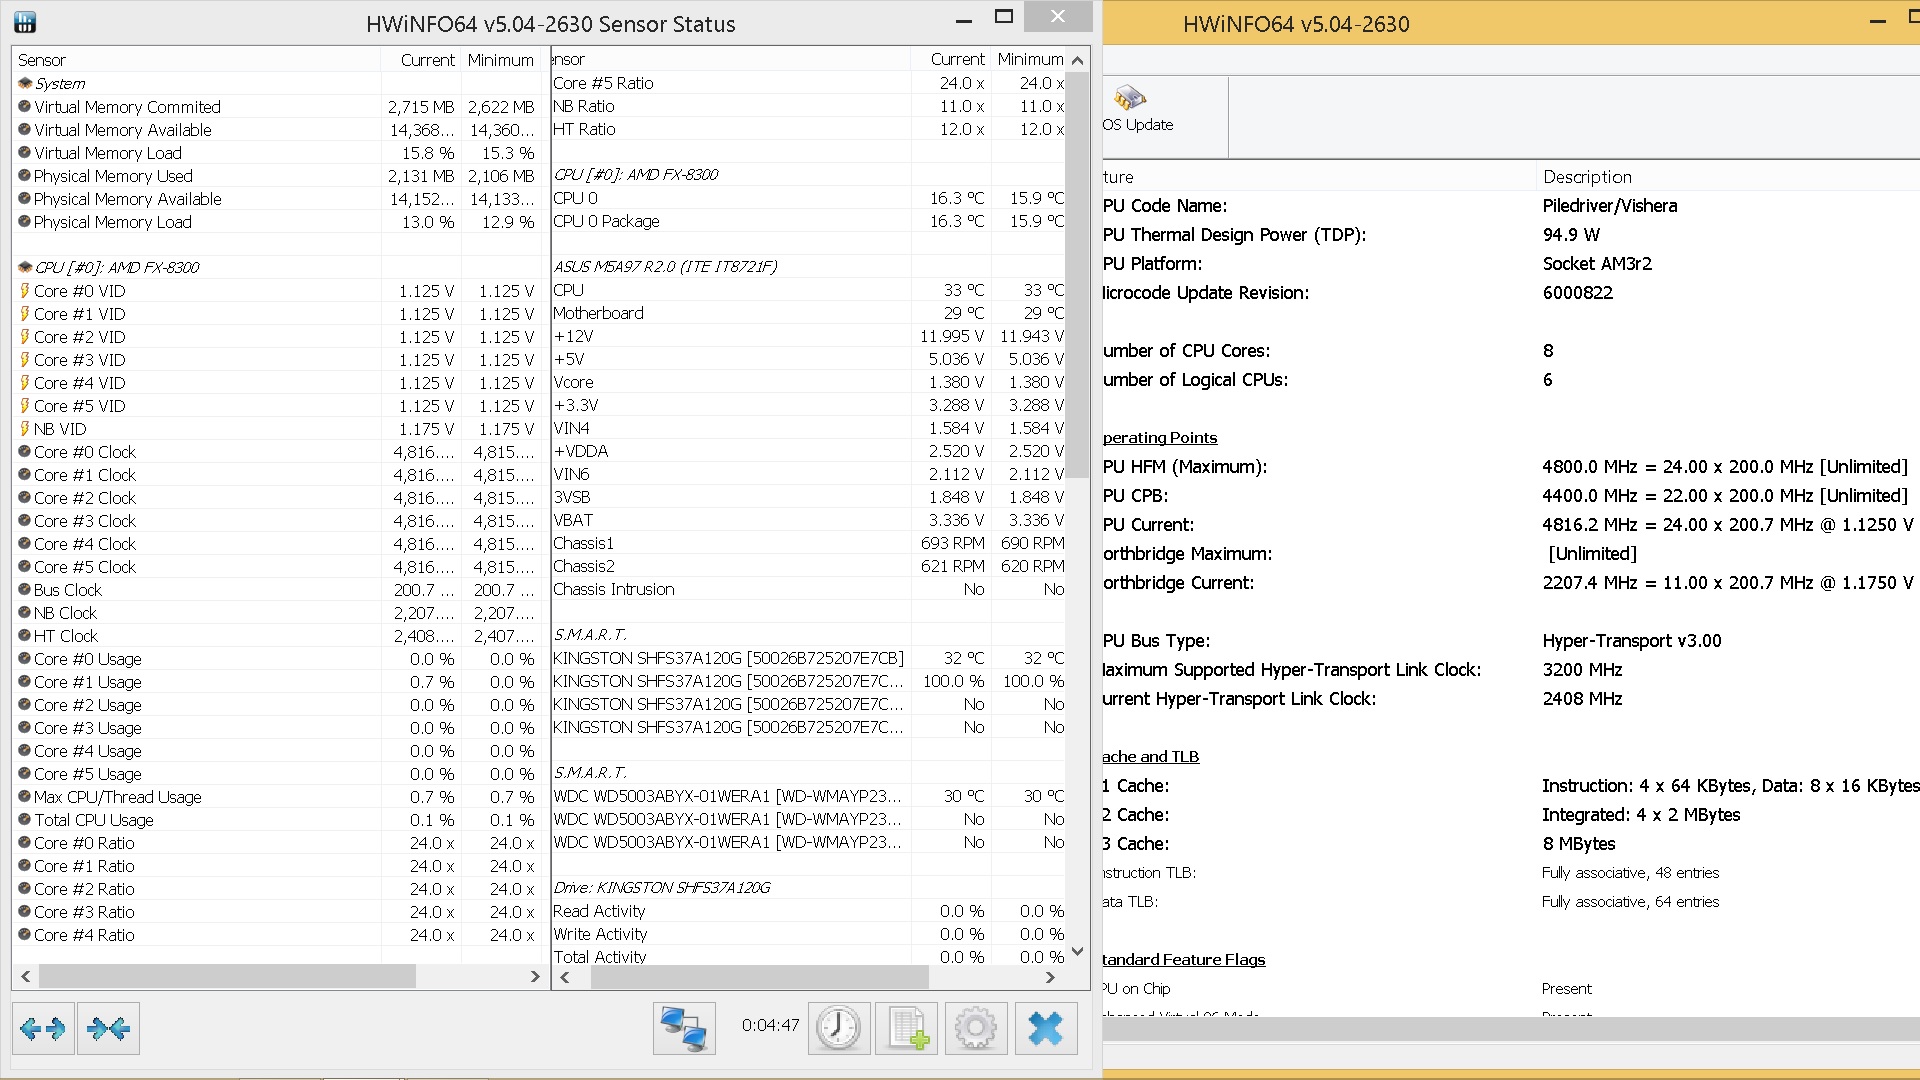The width and height of the screenshot is (1920, 1080).
Task: Open the remote network computers icon
Action: 684,1028
